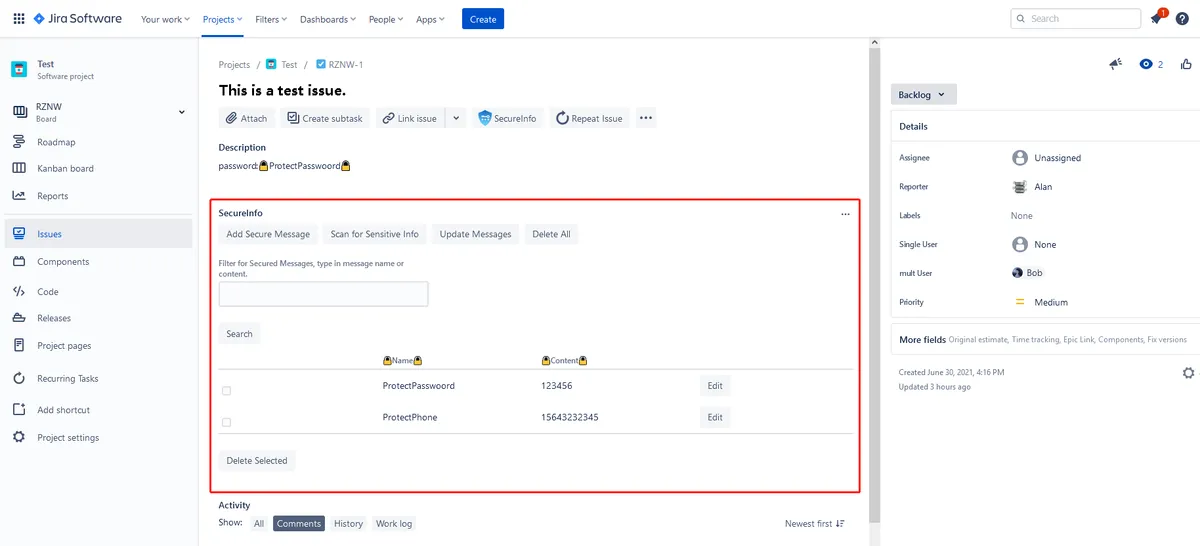Open the Dashboards dropdown menu
The height and width of the screenshot is (546, 1200).
(328, 19)
